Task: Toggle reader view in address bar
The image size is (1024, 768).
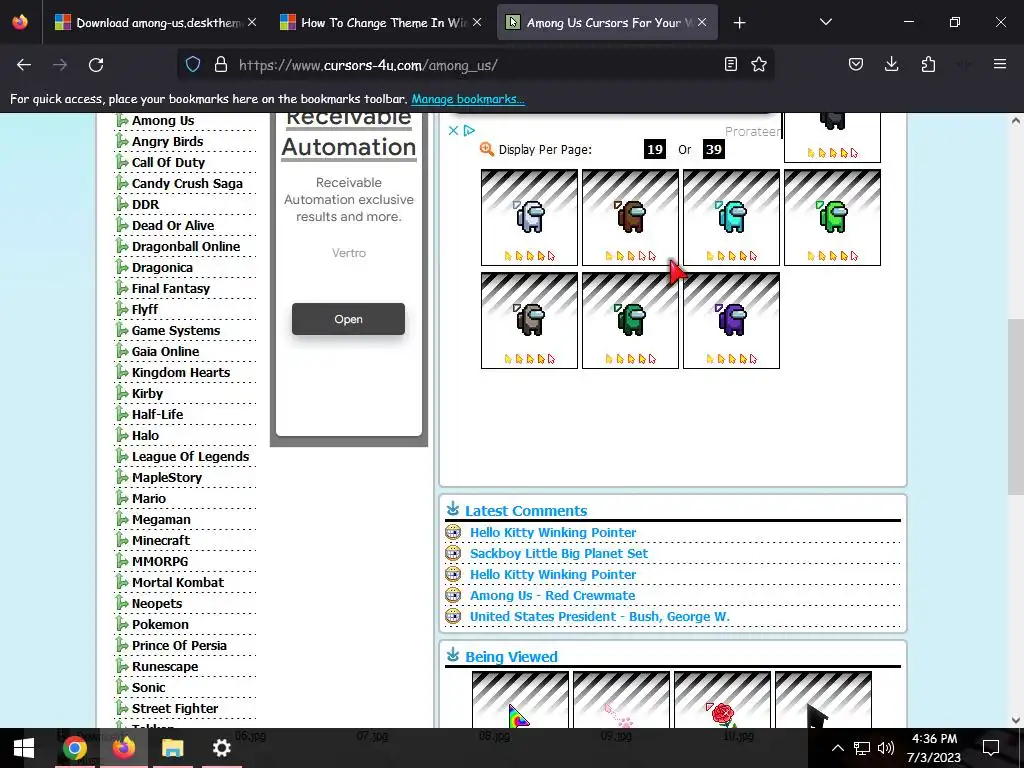Action: pyautogui.click(x=731, y=64)
